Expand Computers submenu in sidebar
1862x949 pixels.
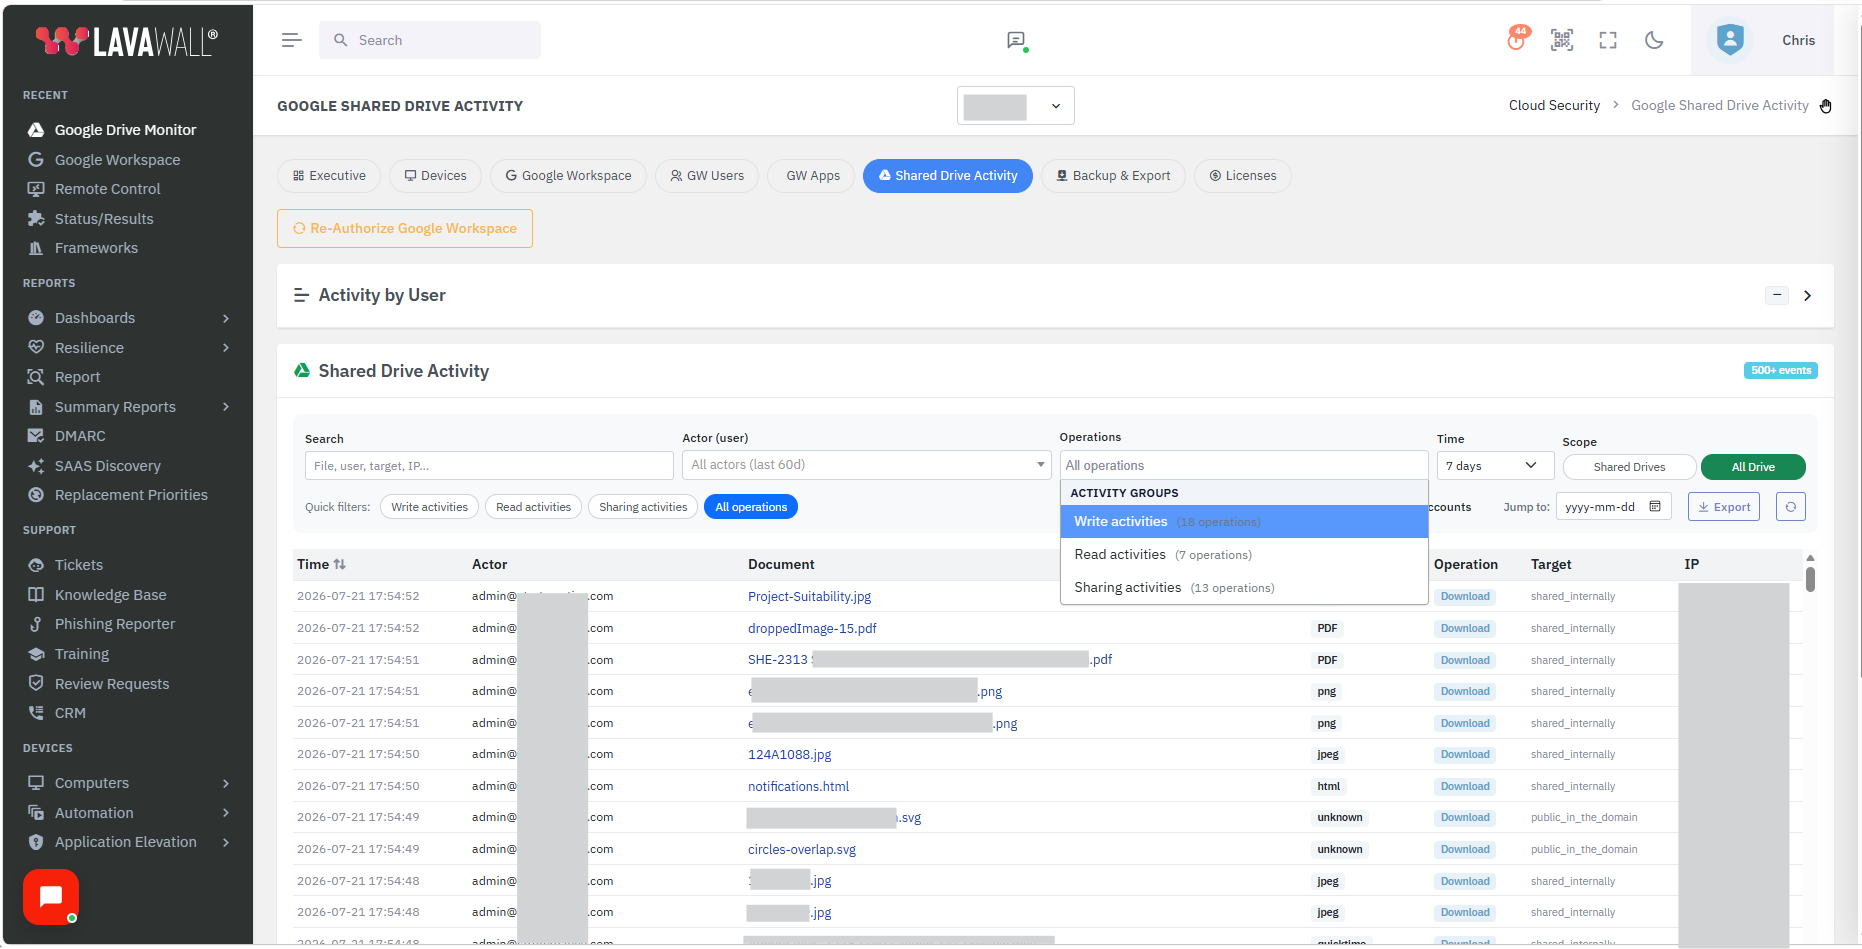pos(128,783)
